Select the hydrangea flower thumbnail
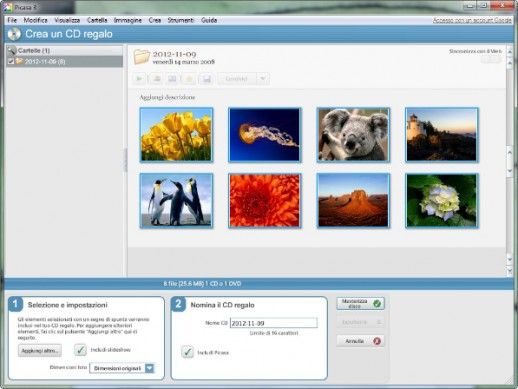The image size is (518, 389). pyautogui.click(x=442, y=201)
